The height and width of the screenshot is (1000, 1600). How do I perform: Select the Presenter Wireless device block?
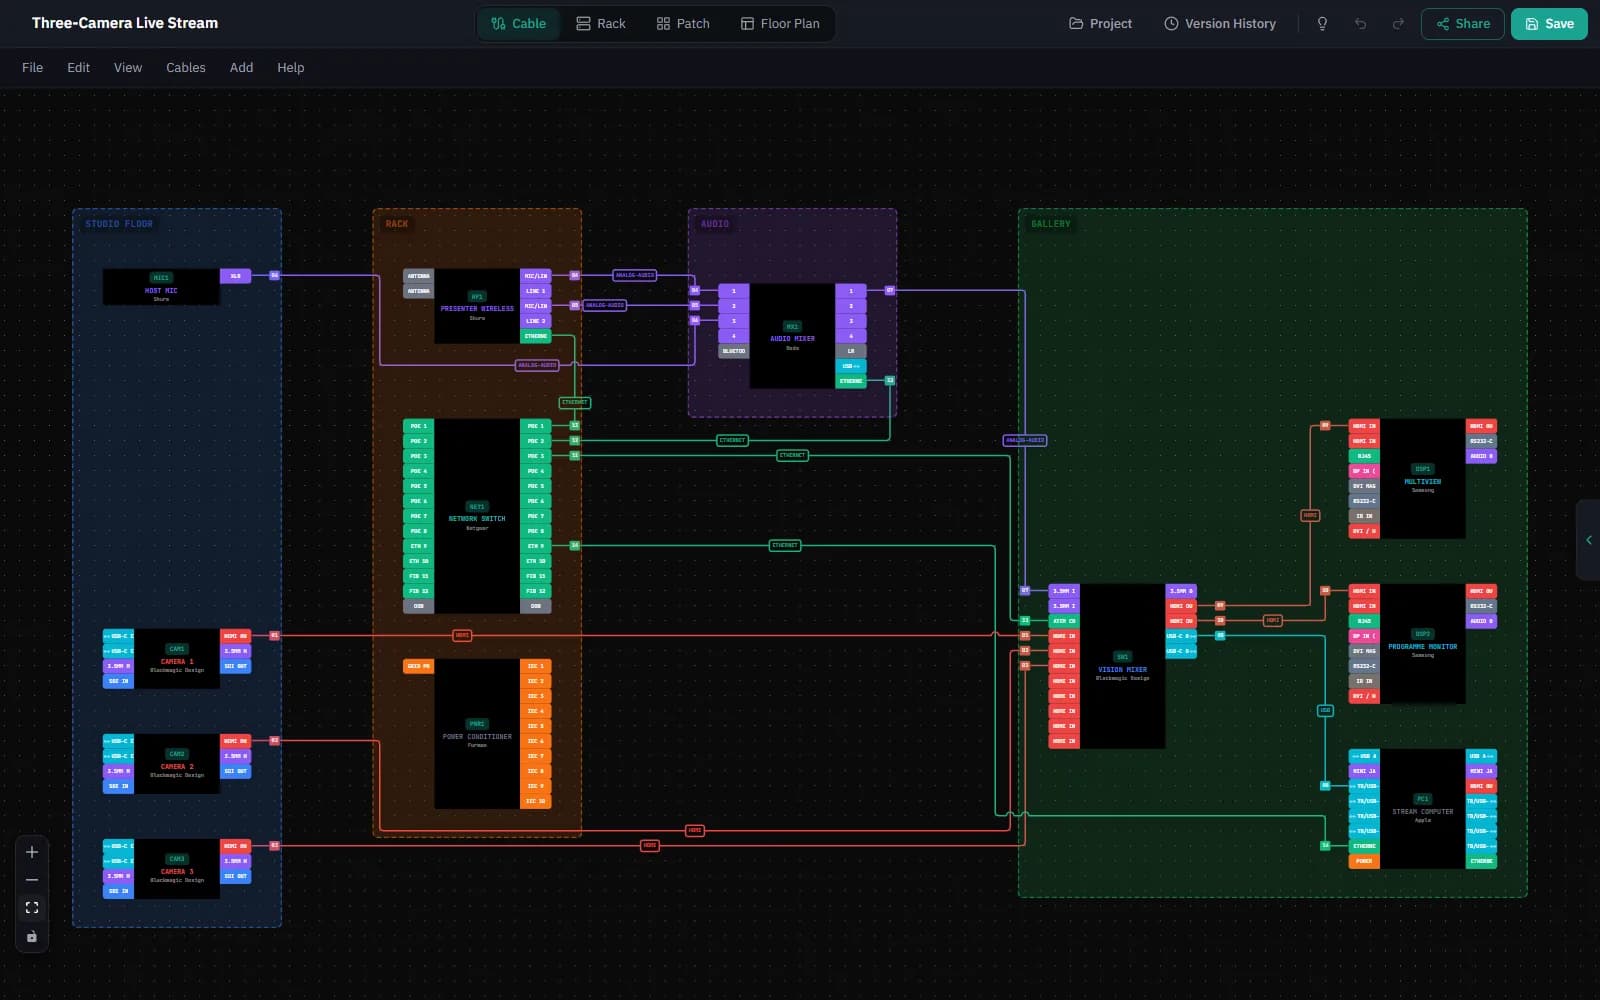coord(477,306)
